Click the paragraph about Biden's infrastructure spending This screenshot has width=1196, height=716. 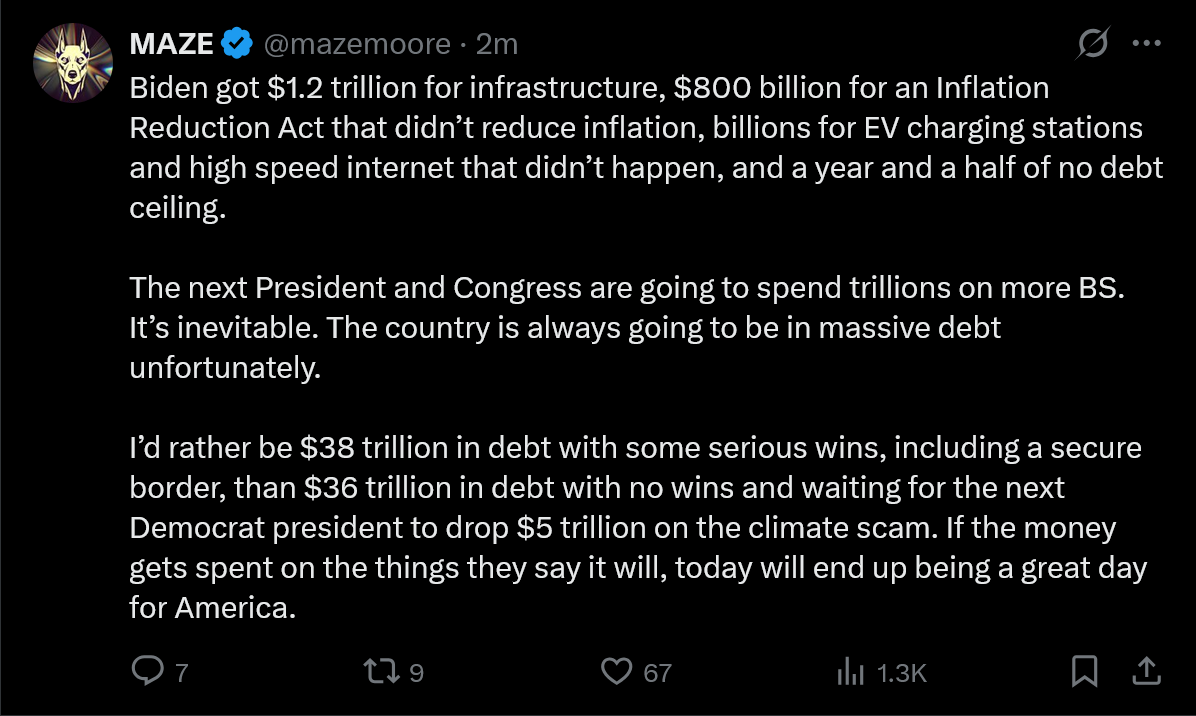[646, 147]
